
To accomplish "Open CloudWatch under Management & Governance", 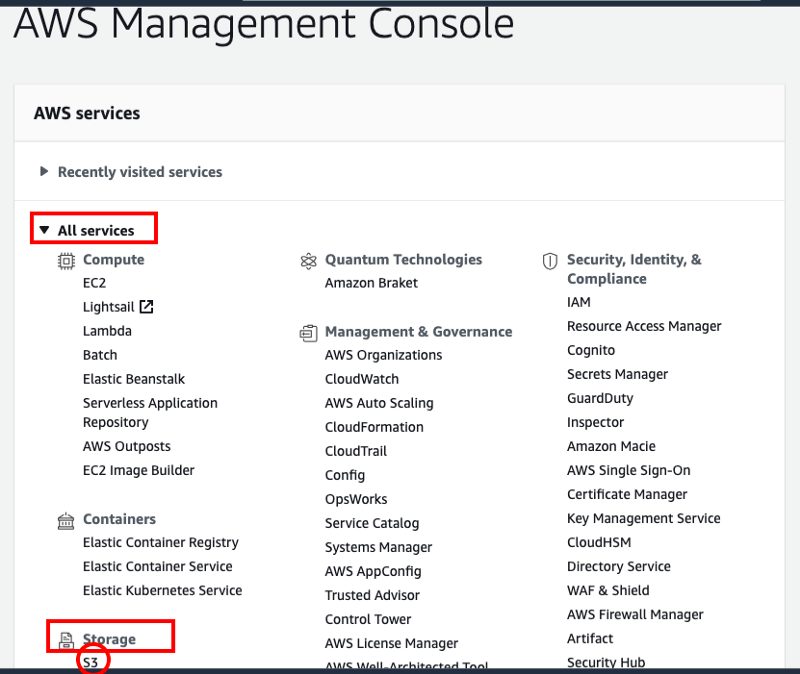I will coord(362,379).
